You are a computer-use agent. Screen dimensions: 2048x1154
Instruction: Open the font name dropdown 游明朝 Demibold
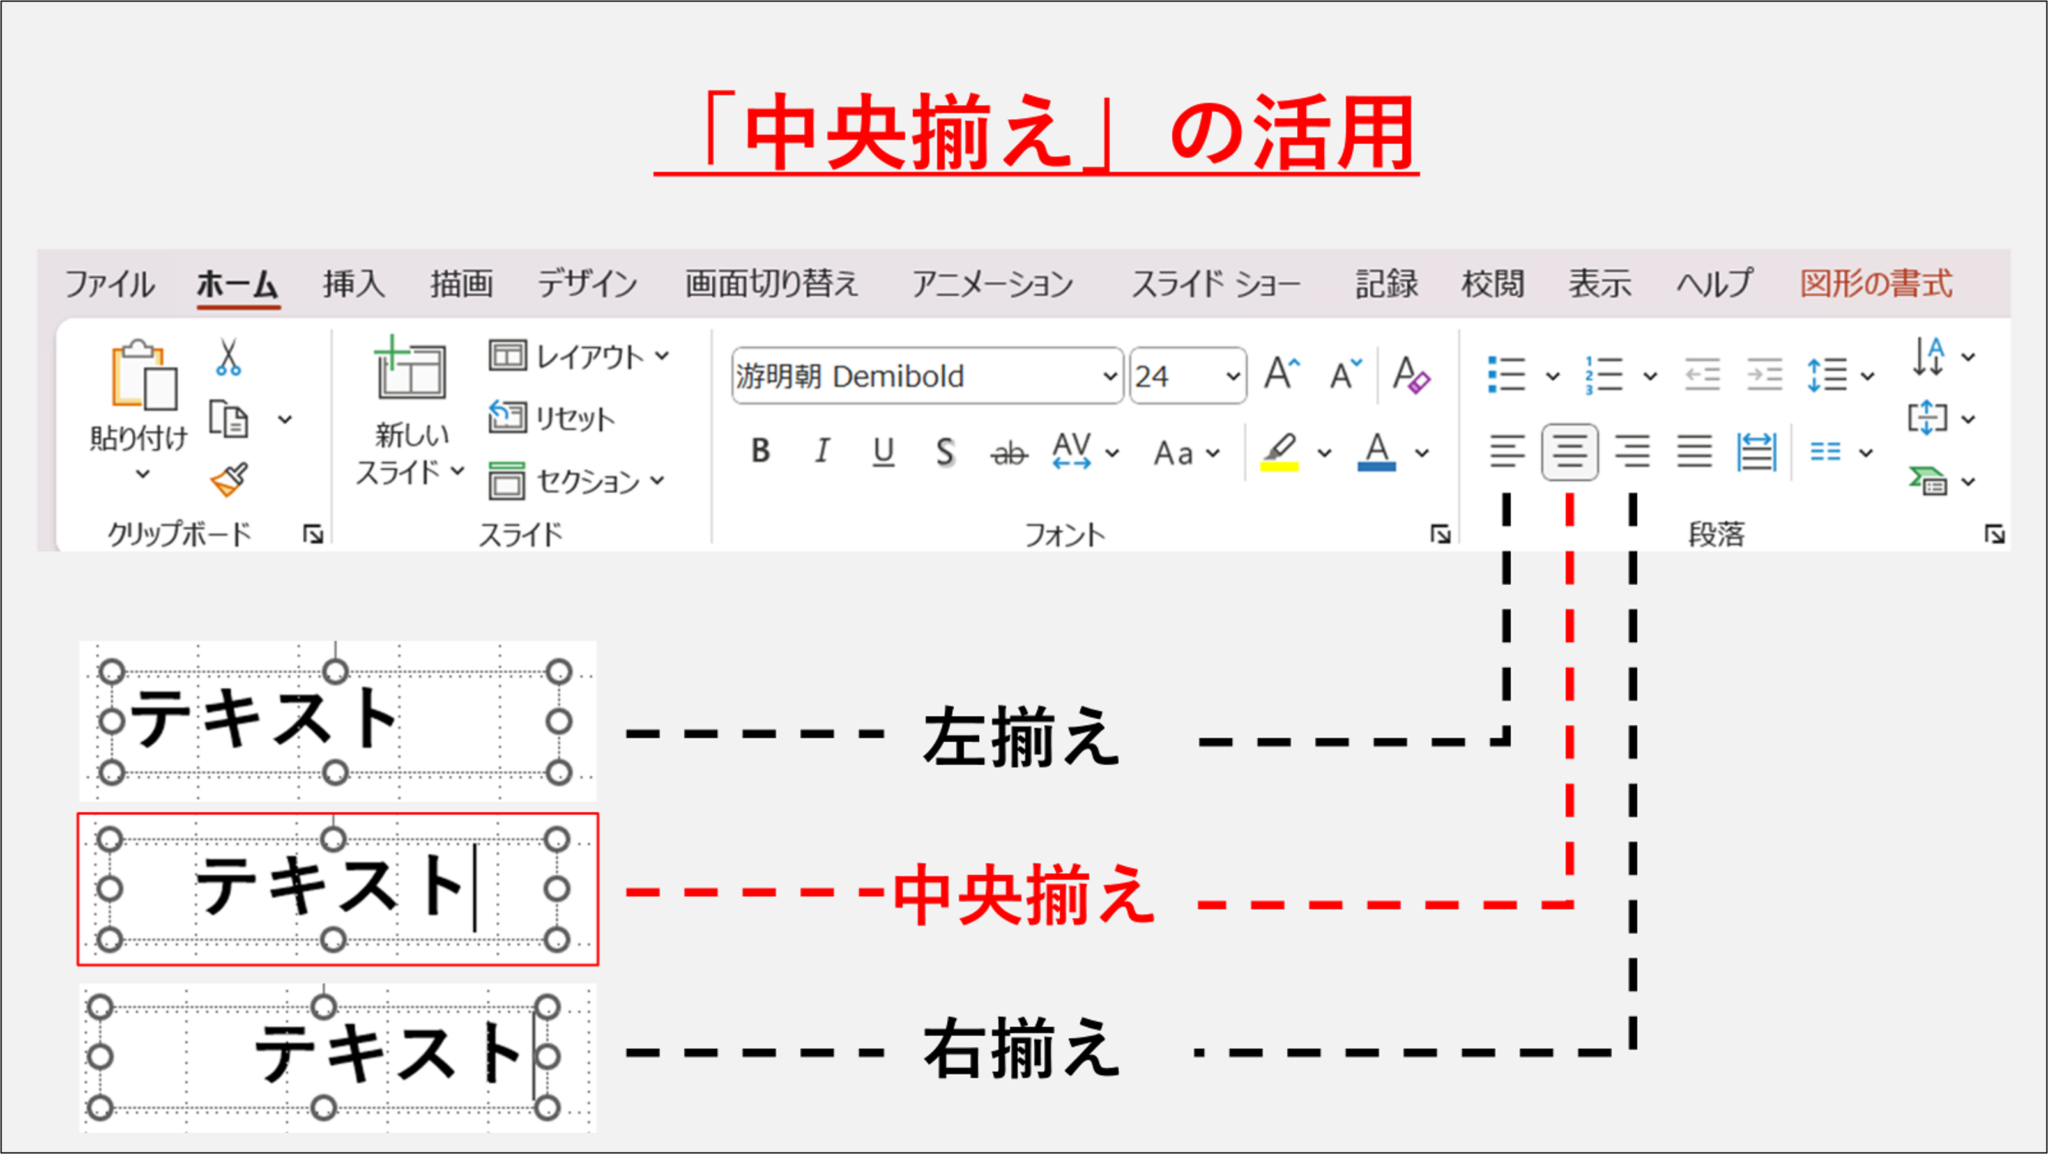pyautogui.click(x=1109, y=377)
